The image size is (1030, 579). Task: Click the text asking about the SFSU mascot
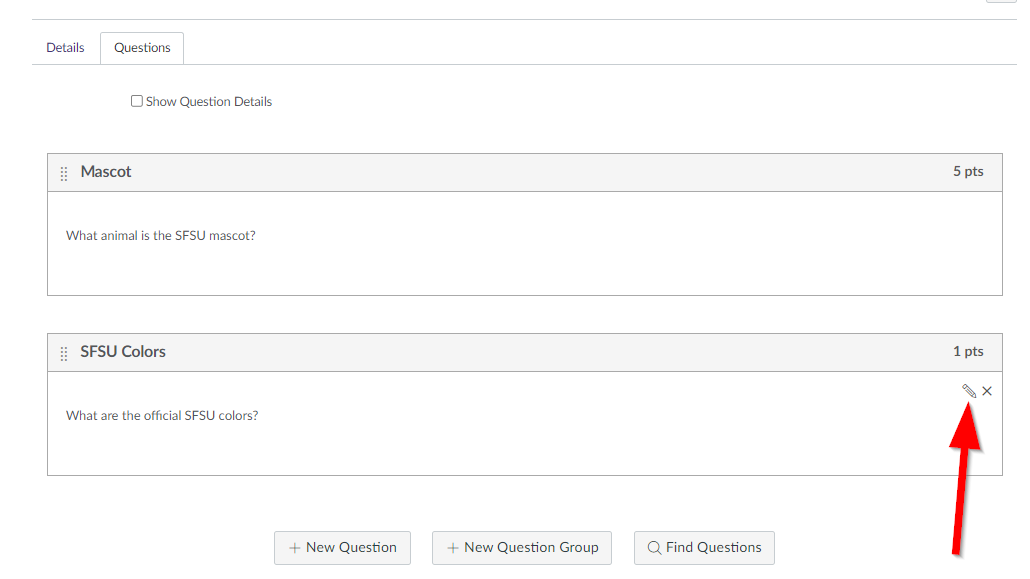(x=160, y=235)
